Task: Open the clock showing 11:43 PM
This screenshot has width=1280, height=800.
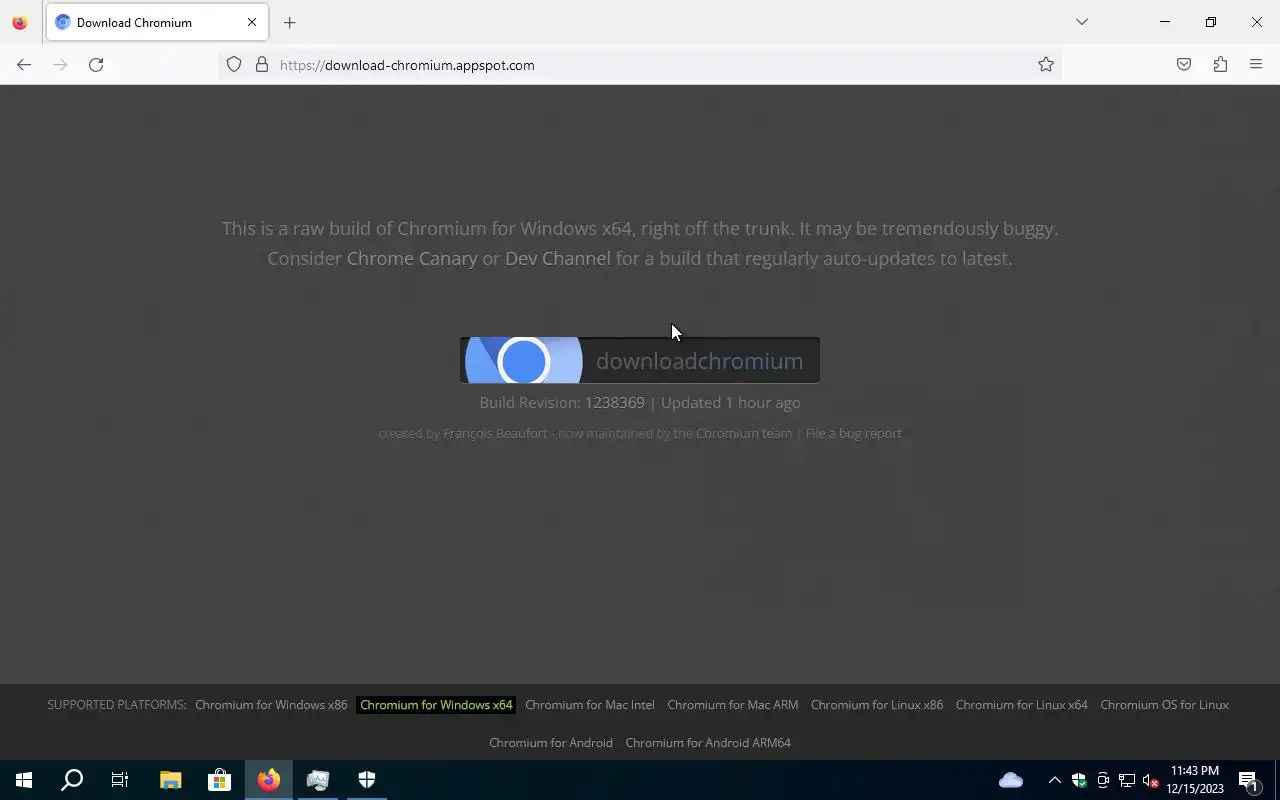Action: pyautogui.click(x=1195, y=780)
